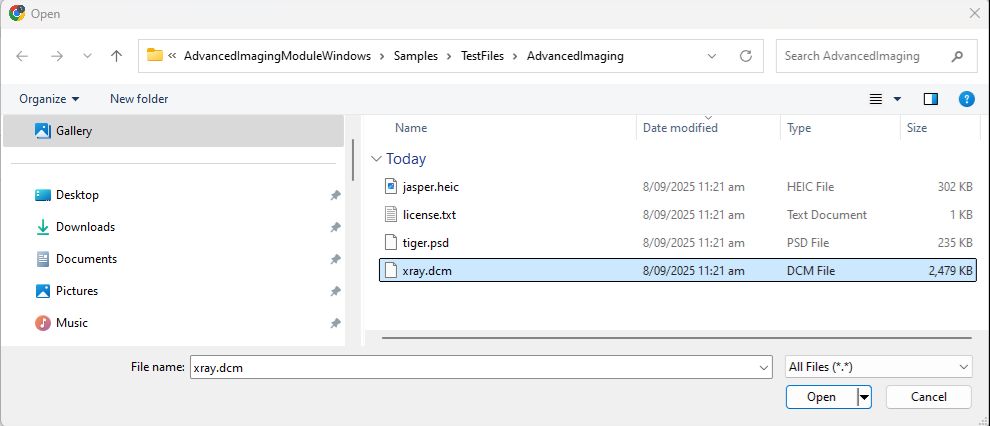Select the jasper.heic file
Image resolution: width=990 pixels, height=426 pixels.
click(677, 187)
